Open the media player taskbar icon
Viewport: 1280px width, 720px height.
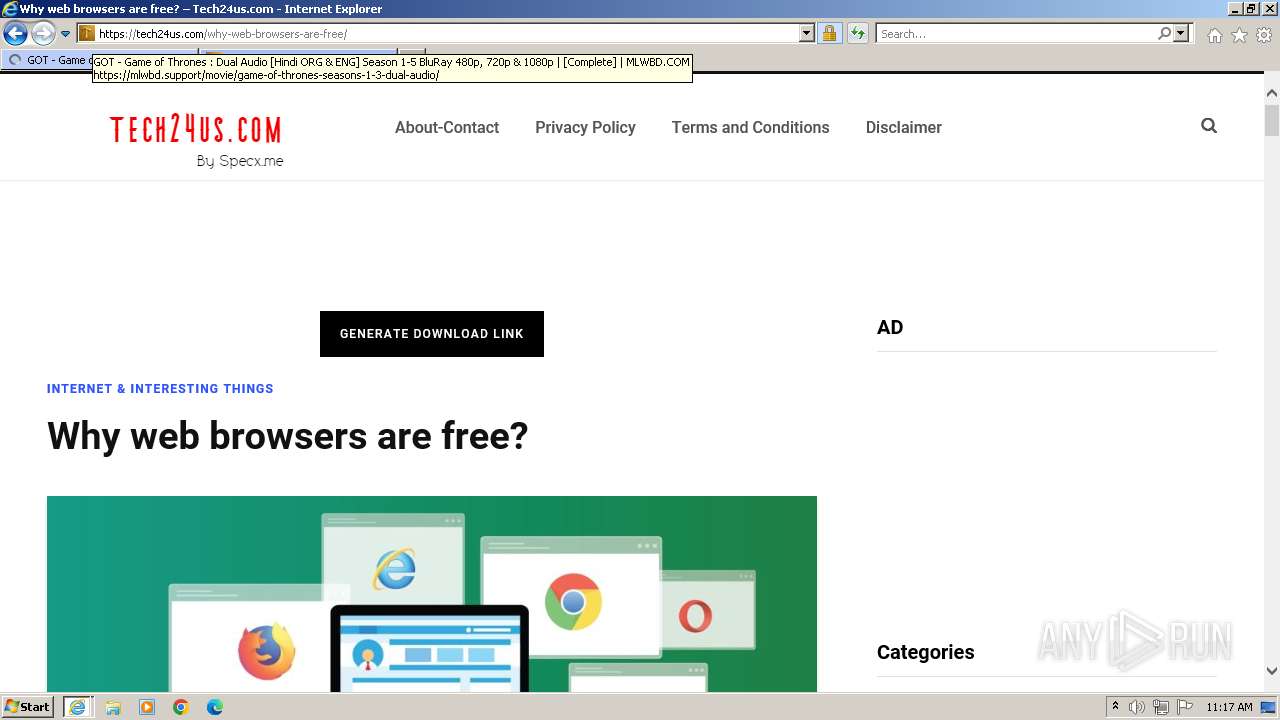(147, 707)
